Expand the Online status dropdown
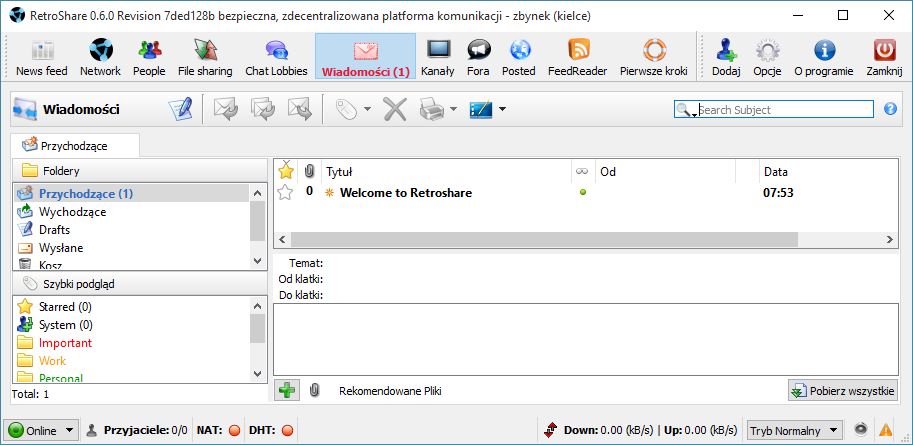This screenshot has height=445, width=913. click(69, 431)
